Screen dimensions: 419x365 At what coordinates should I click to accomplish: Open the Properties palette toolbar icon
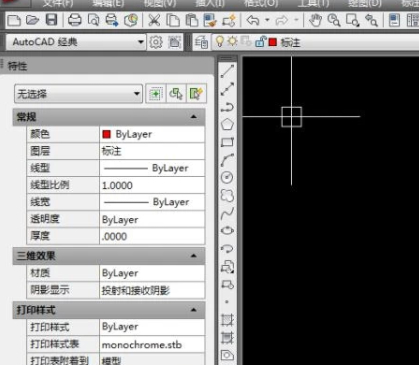(395, 20)
